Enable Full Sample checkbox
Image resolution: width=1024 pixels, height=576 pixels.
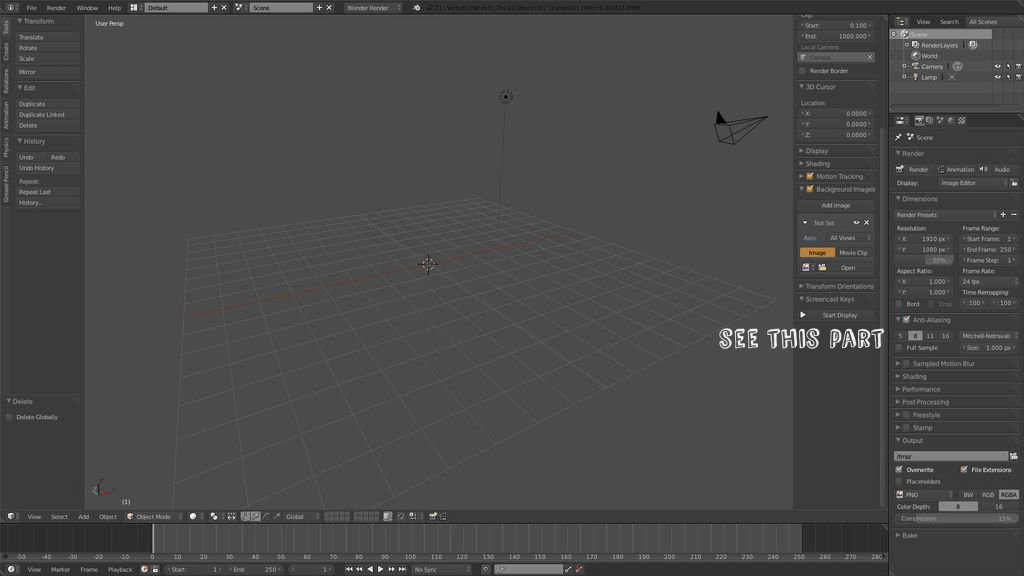(x=899, y=348)
